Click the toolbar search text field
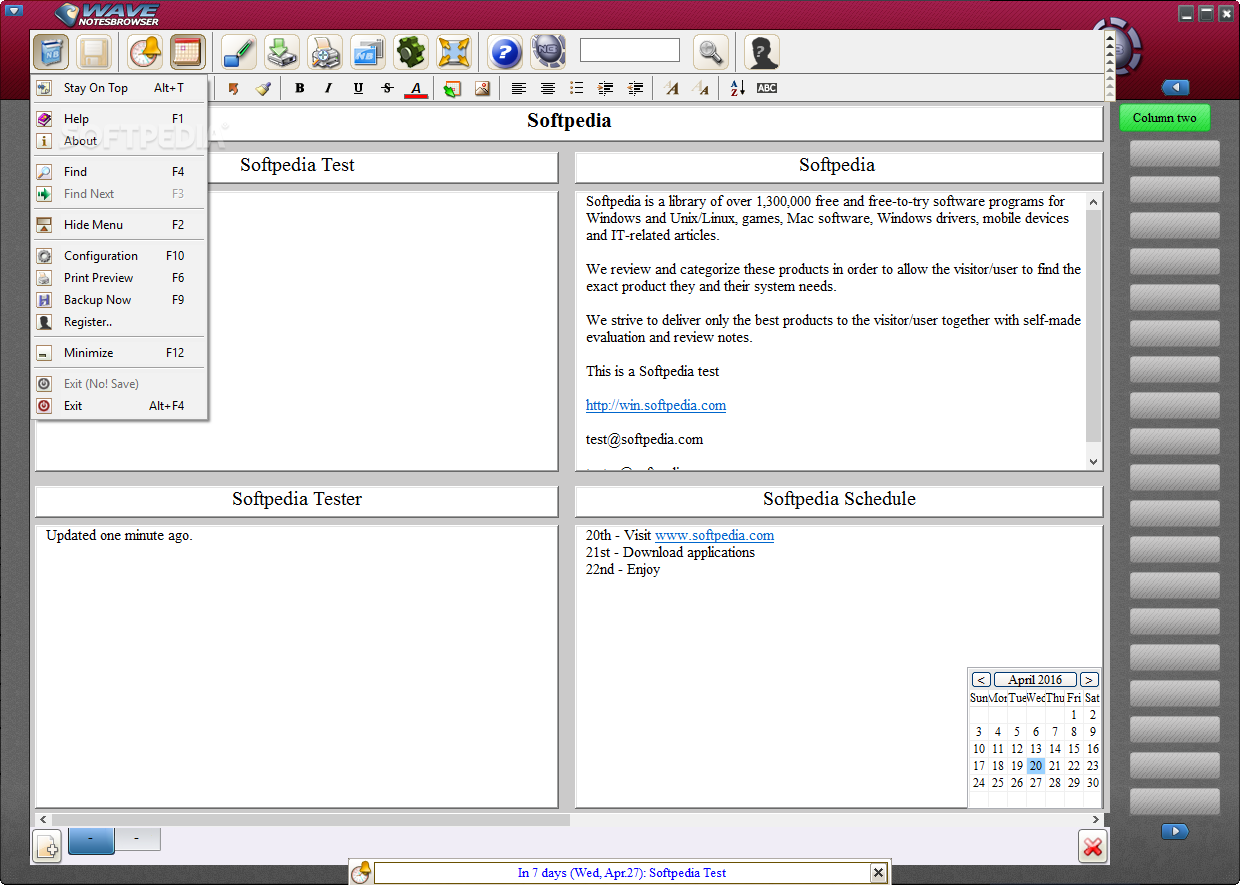The image size is (1240, 885). tap(630, 50)
